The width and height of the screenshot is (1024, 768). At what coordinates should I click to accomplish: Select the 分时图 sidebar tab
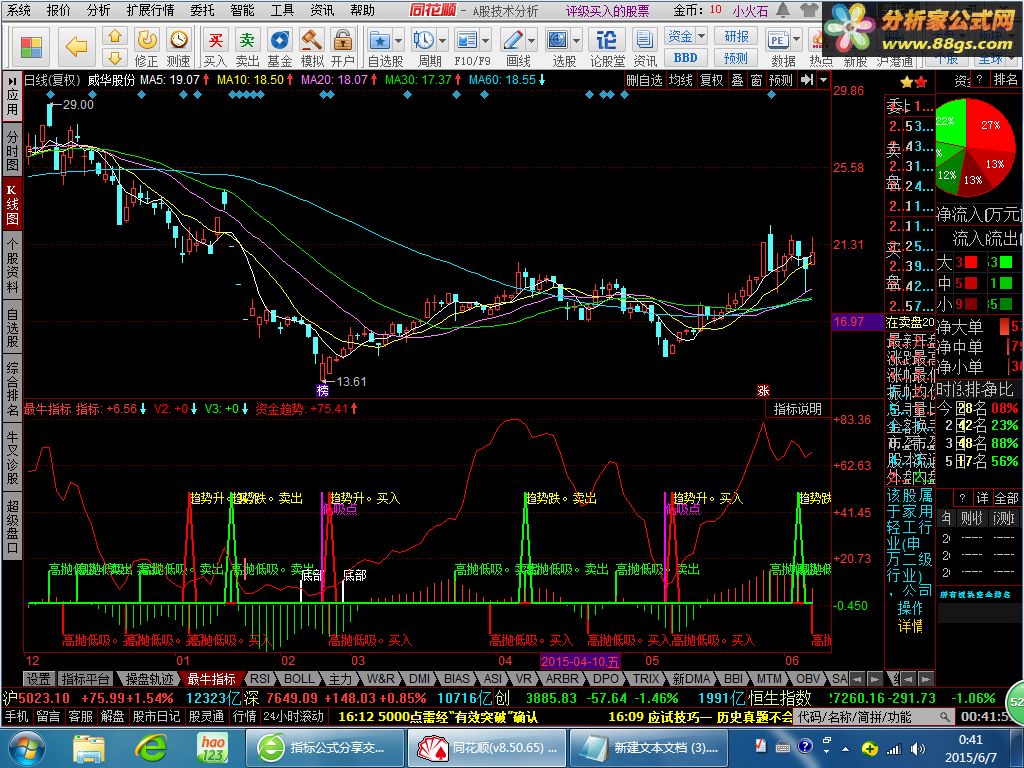click(12, 150)
